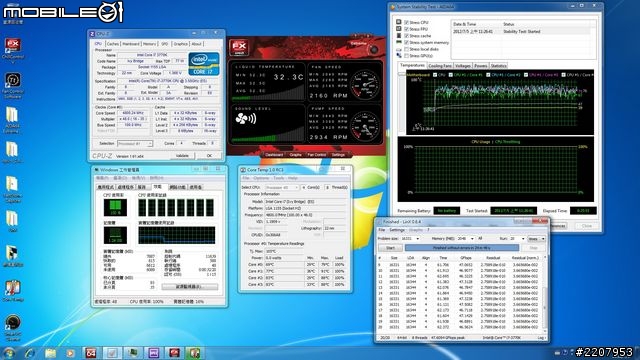Click the fan speed gauge dial
This screenshot has height=360, width=640.
click(365, 84)
